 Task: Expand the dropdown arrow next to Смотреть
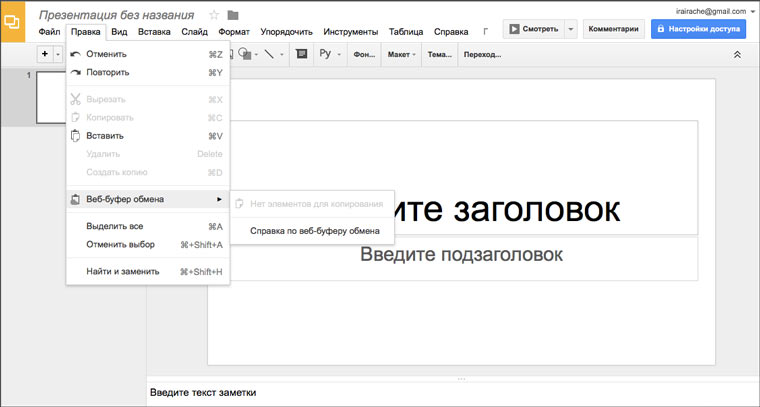tap(570, 29)
